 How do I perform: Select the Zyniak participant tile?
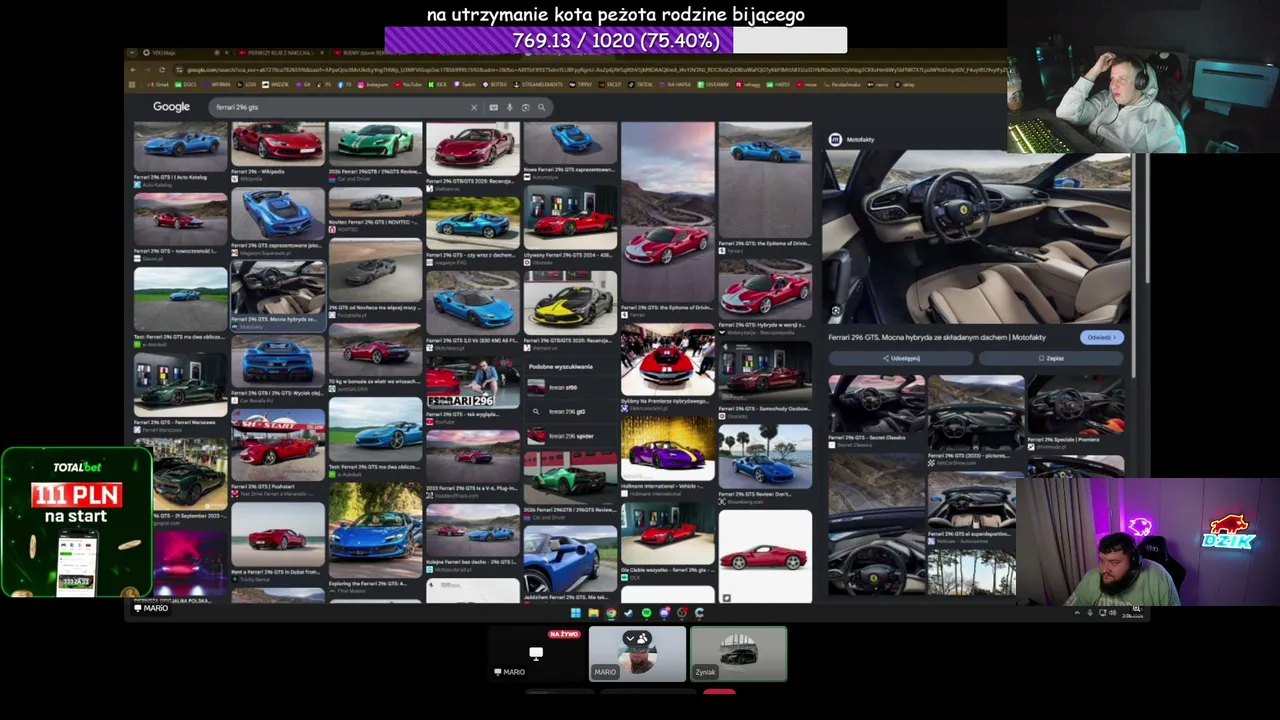(739, 654)
